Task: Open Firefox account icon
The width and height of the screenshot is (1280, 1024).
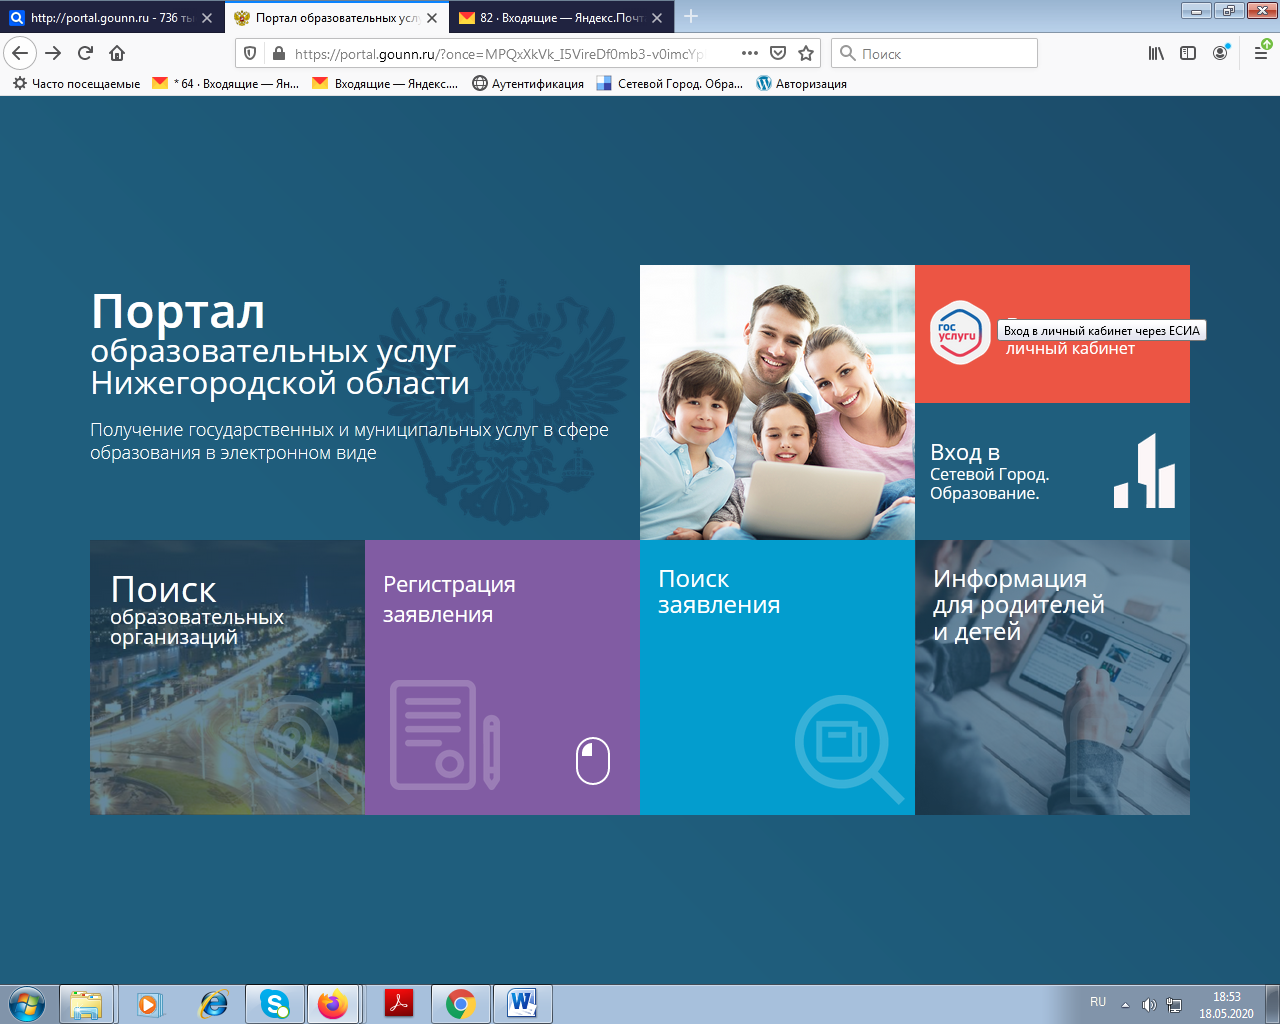Action: pyautogui.click(x=1220, y=53)
